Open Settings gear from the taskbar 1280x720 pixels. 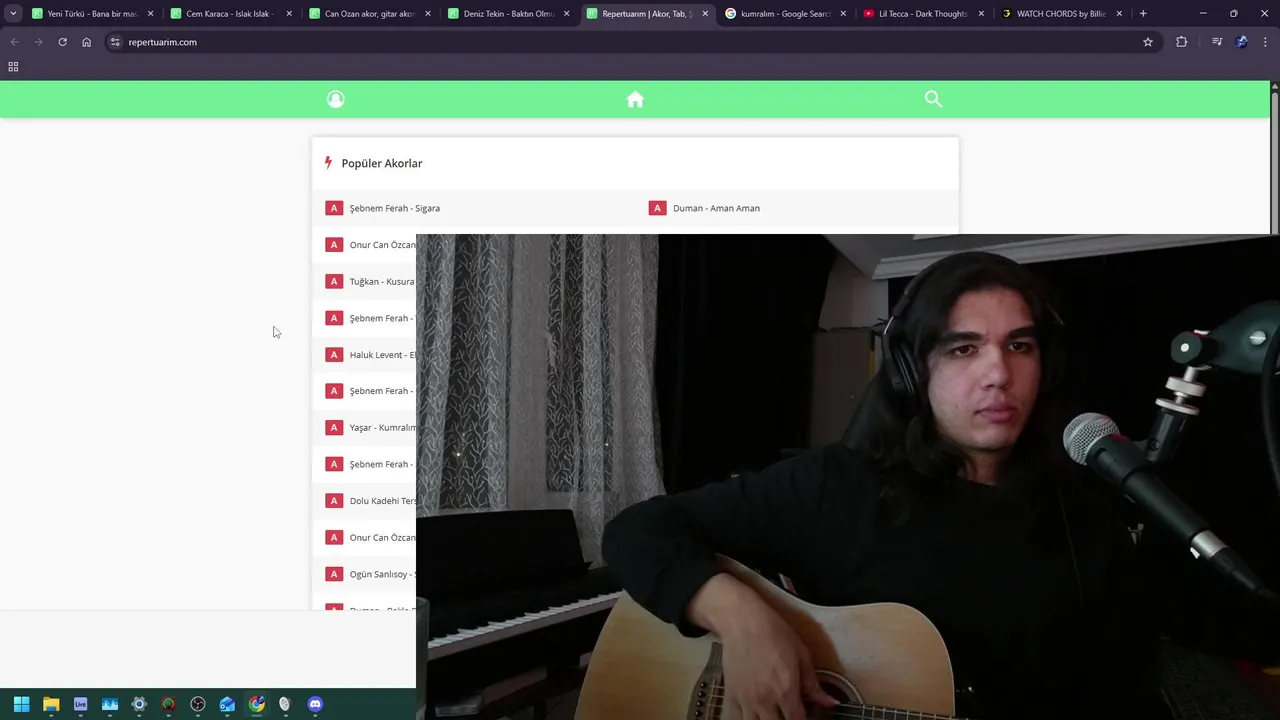139,704
